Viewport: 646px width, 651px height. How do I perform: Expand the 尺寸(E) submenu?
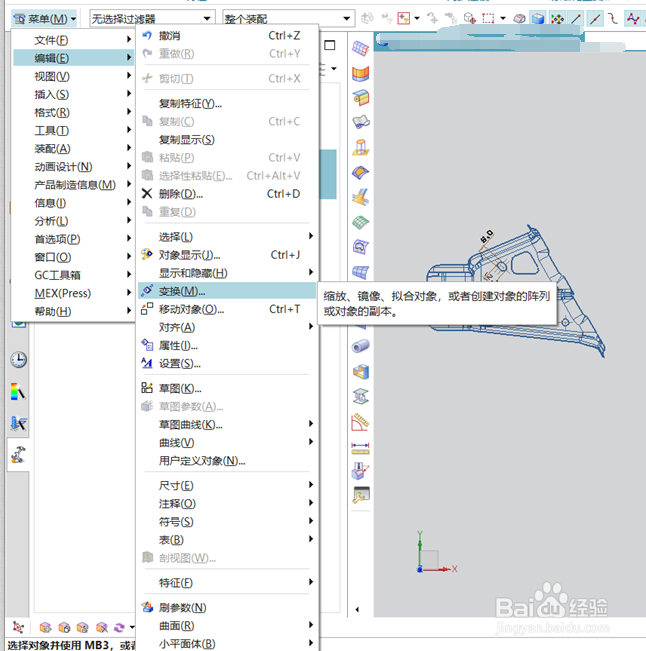coord(227,485)
